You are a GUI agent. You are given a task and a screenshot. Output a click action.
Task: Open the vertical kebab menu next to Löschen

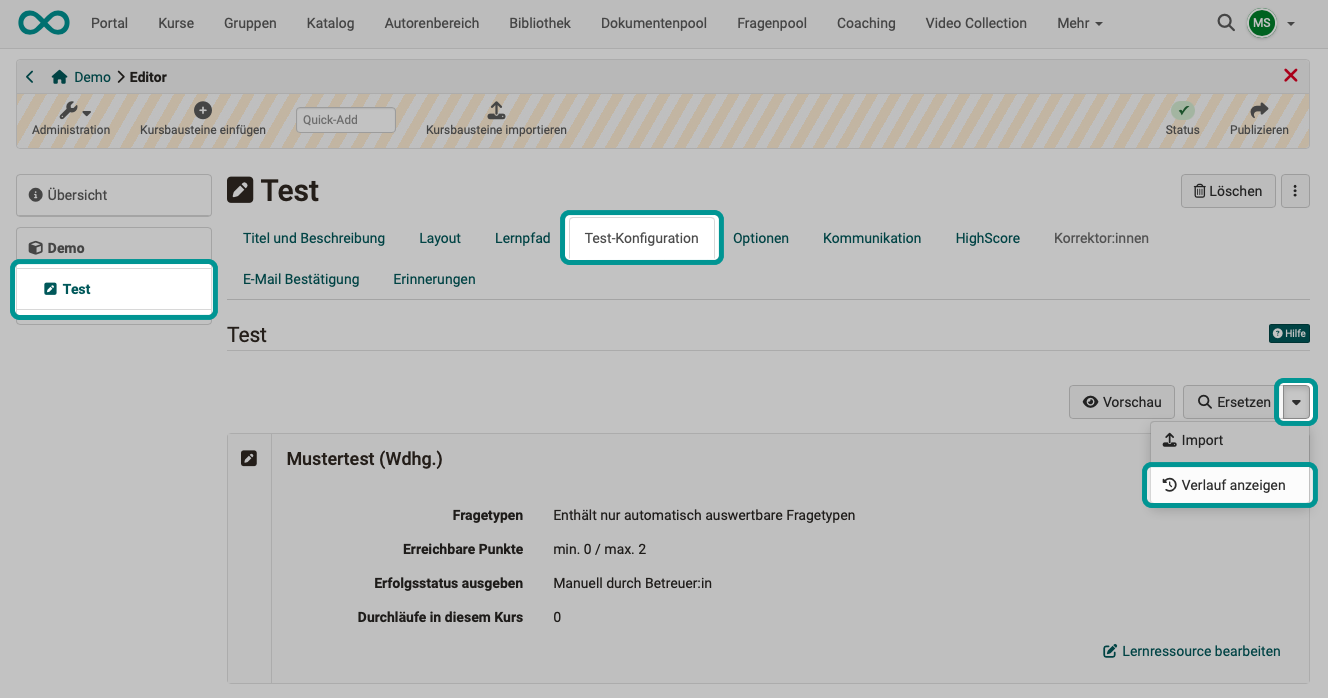[x=1295, y=190]
